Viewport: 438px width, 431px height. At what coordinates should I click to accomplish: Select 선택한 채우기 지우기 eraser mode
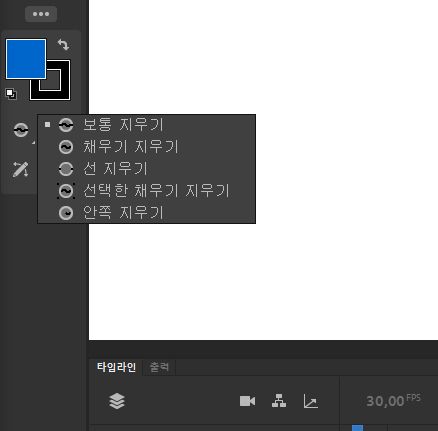click(147, 191)
